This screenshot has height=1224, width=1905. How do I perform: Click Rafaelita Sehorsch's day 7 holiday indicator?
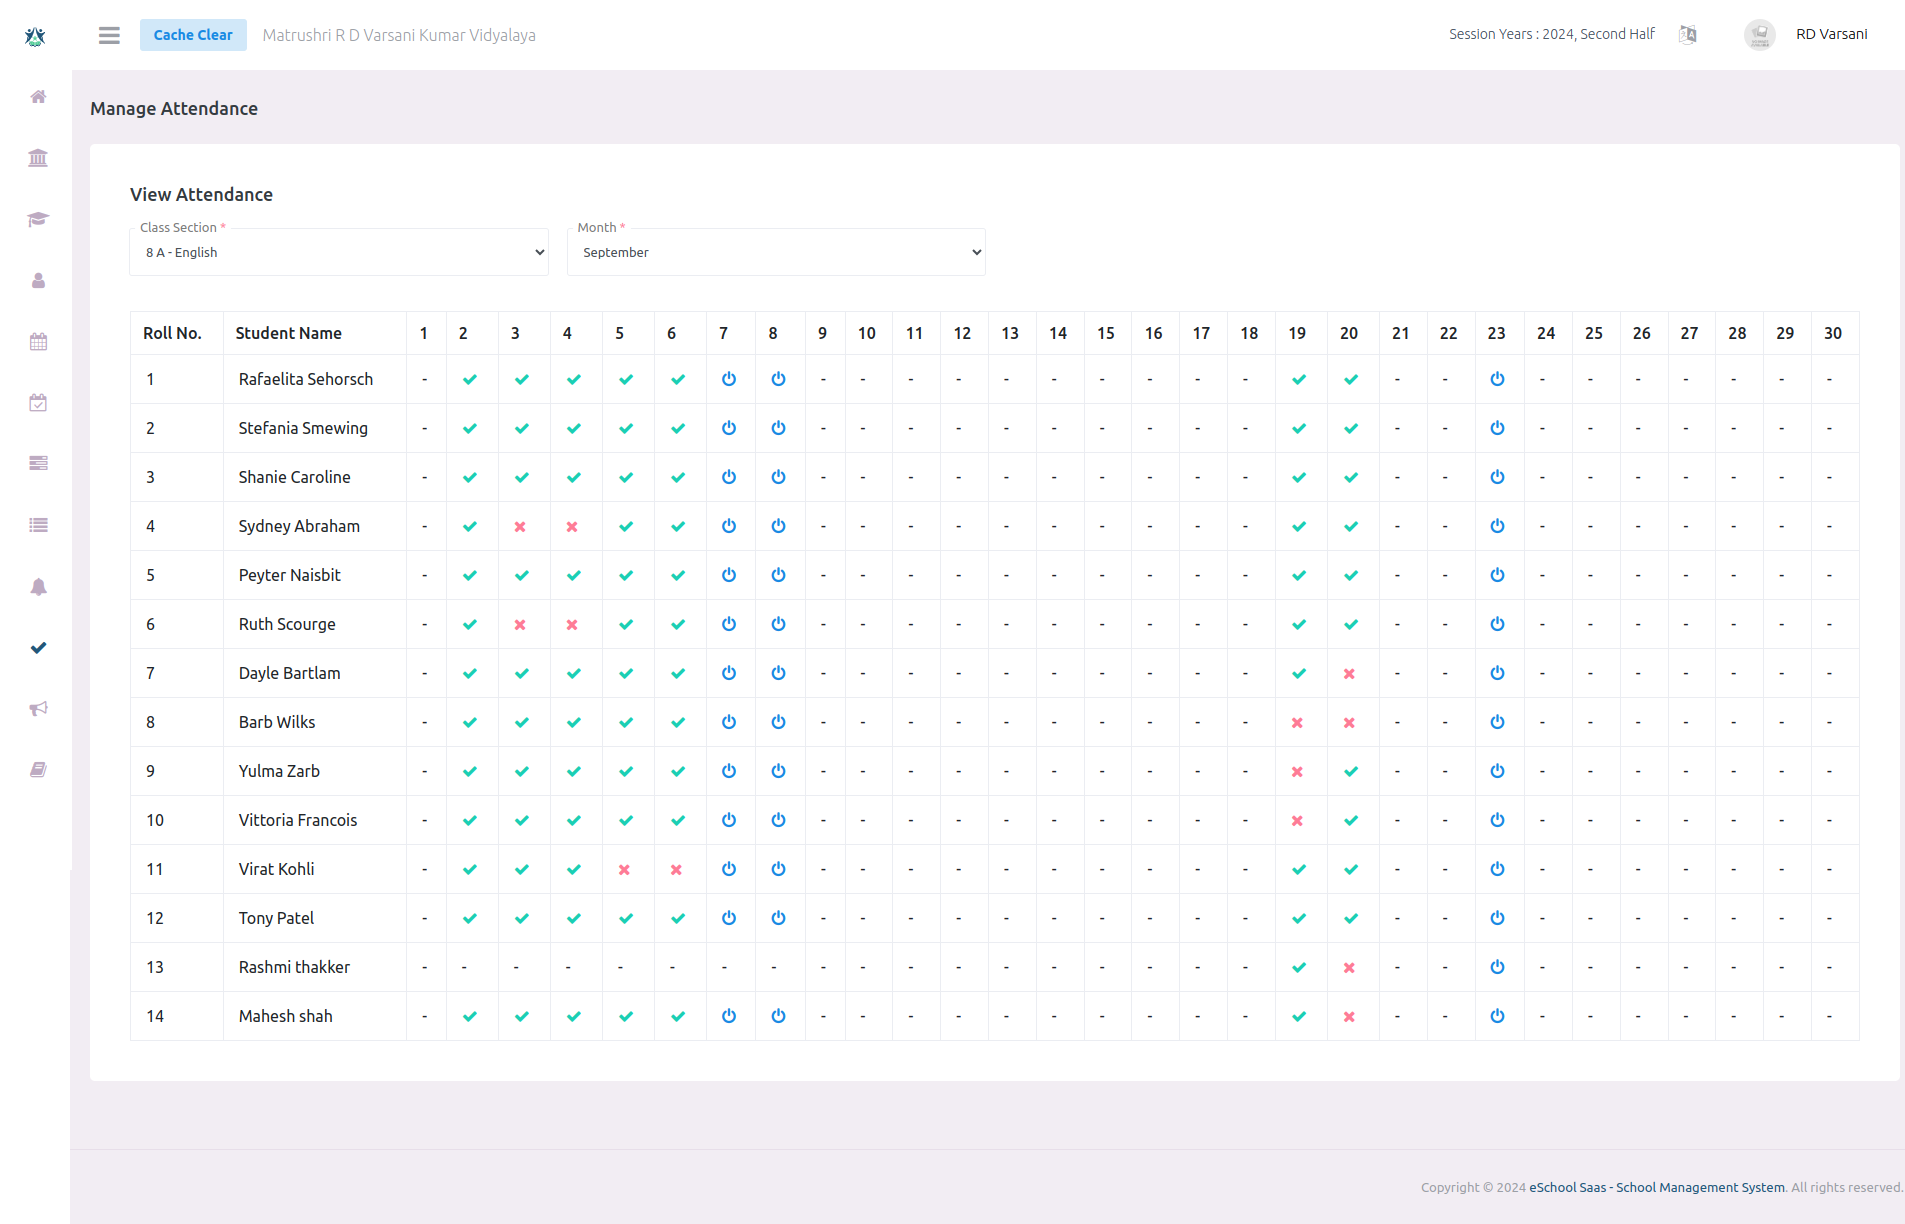pyautogui.click(x=729, y=379)
